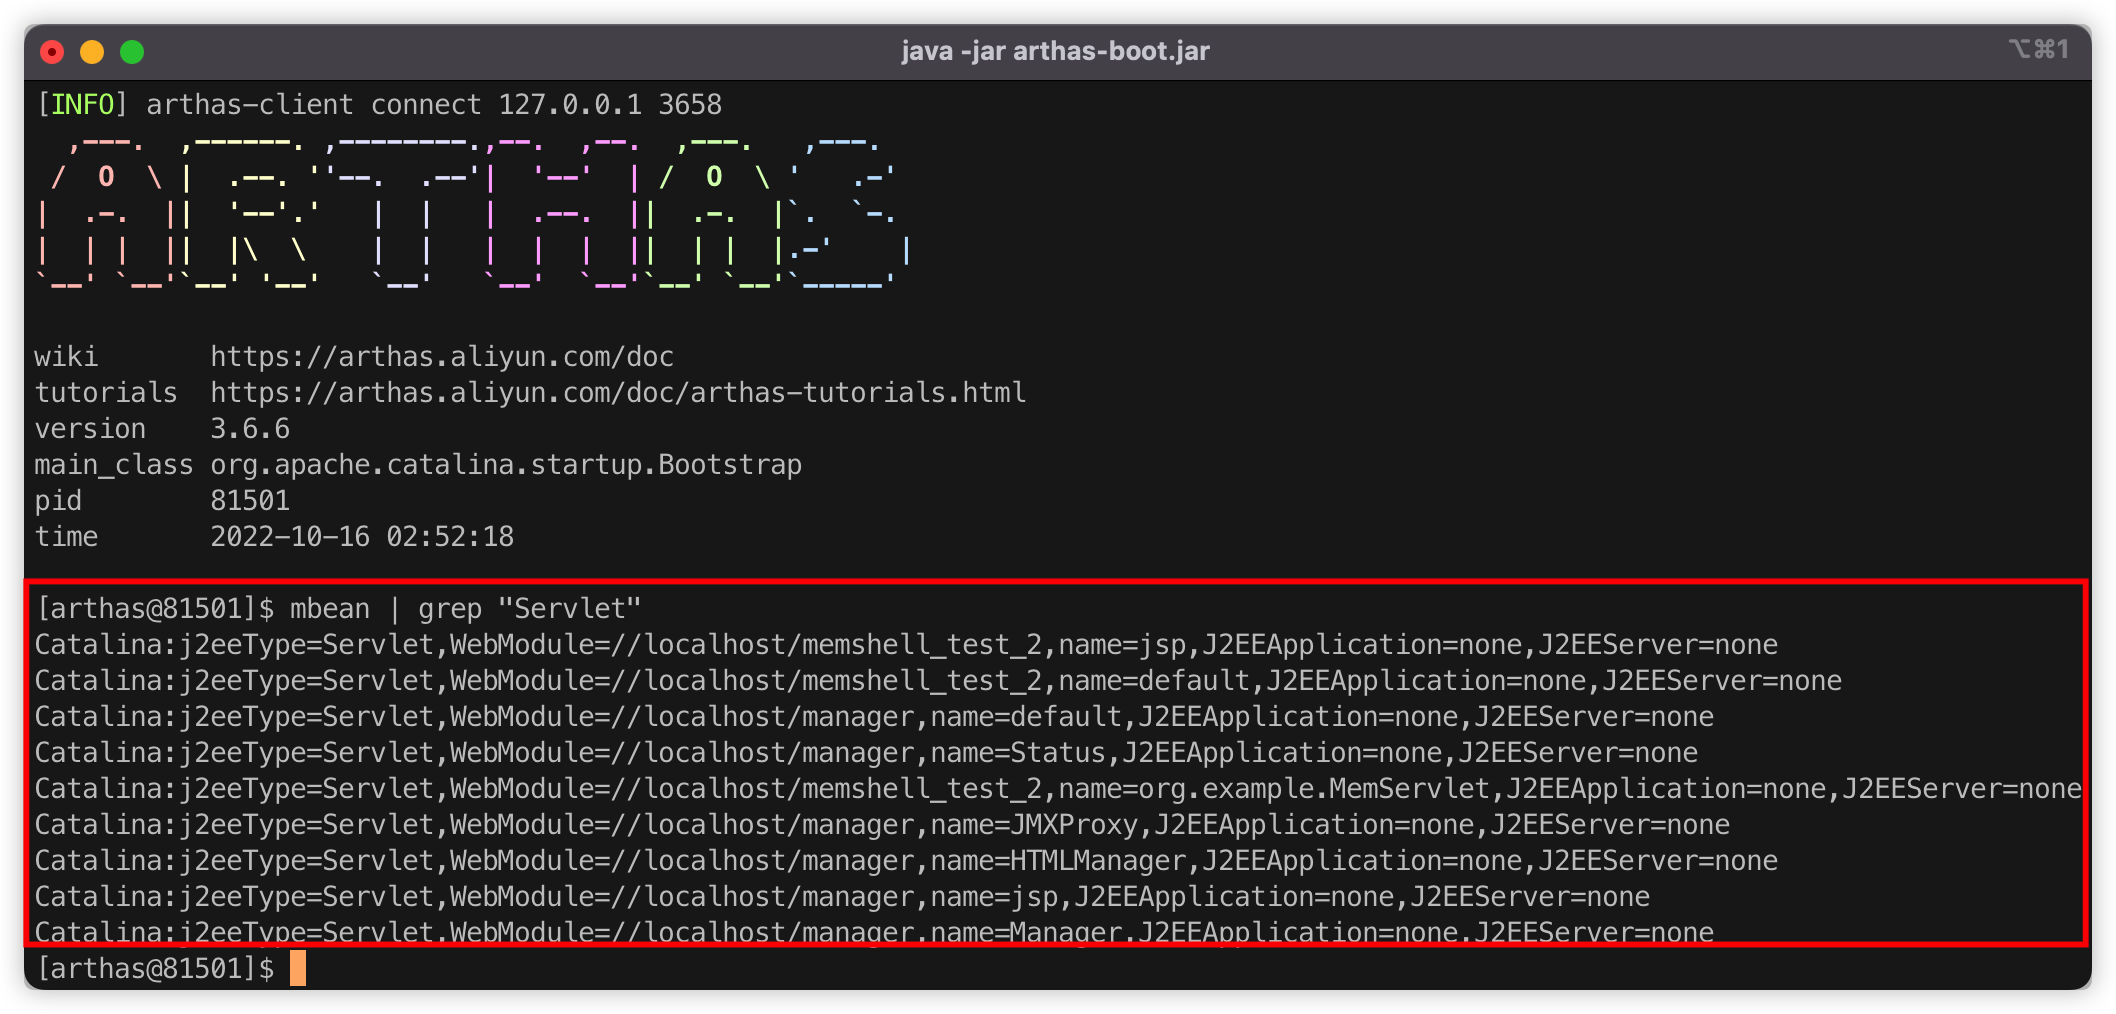The height and width of the screenshot is (1014, 2116).
Task: Maximize the terminal with green button
Action: (132, 52)
